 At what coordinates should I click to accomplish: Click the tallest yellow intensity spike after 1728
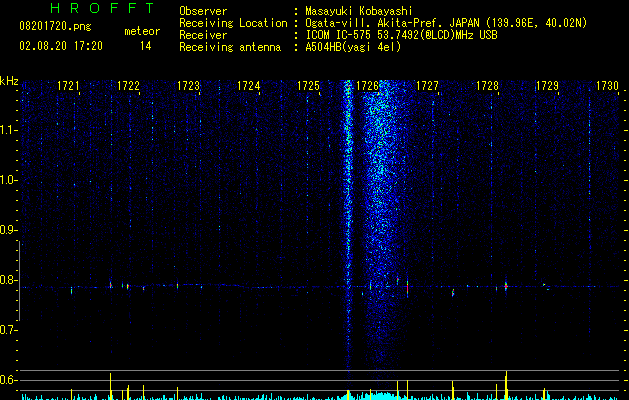point(506,384)
